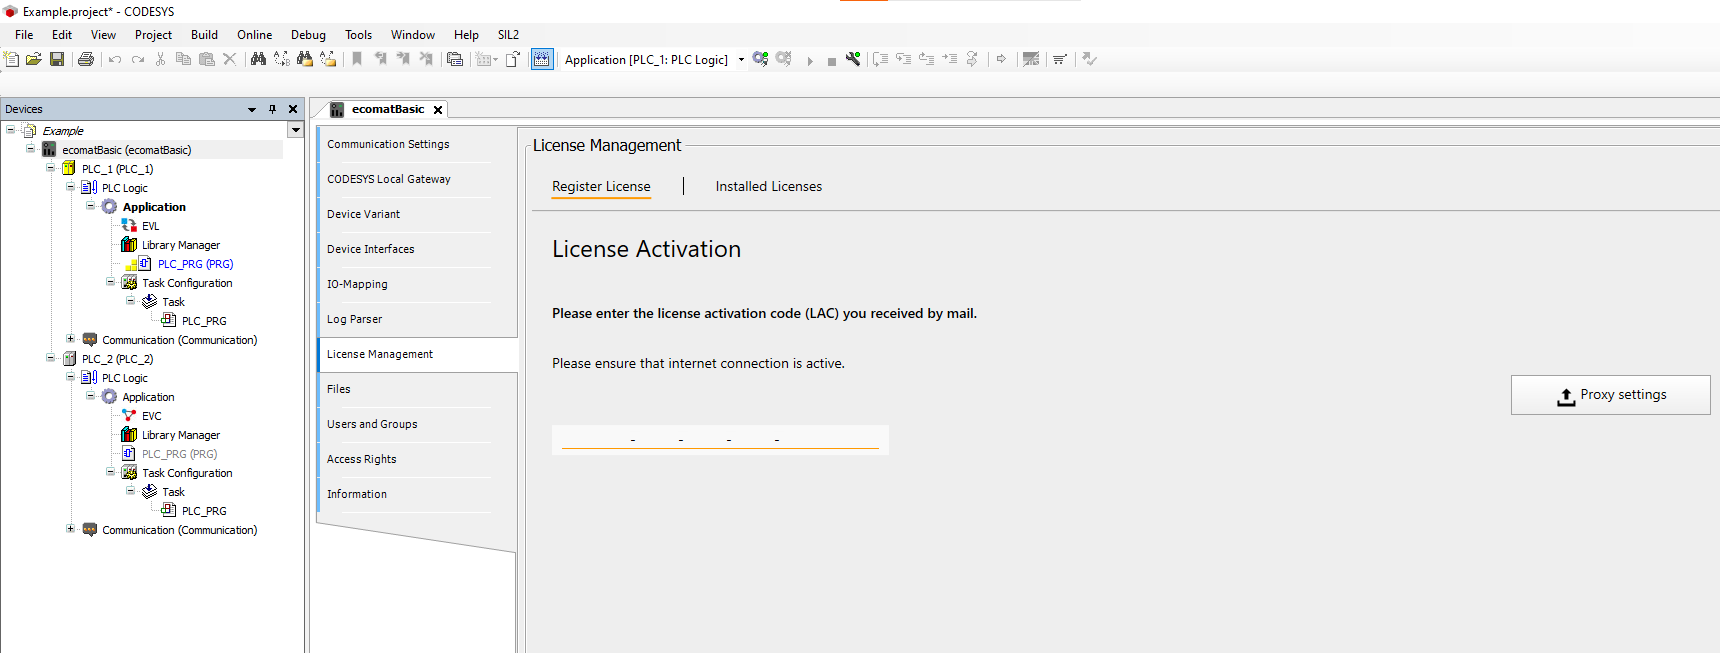This screenshot has height=653, width=1720.
Task: Open the Communication Settings page
Action: coord(388,144)
